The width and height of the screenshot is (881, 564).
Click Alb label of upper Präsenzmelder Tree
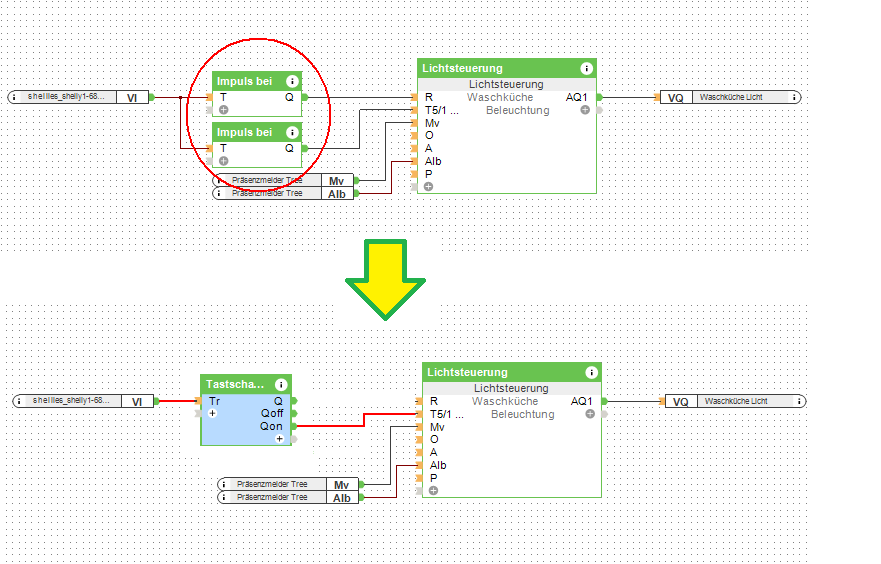[337, 194]
